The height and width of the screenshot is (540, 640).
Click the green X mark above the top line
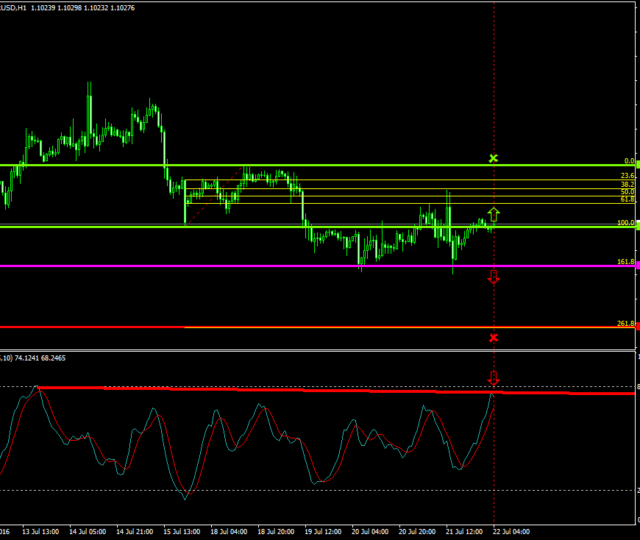[493, 158]
